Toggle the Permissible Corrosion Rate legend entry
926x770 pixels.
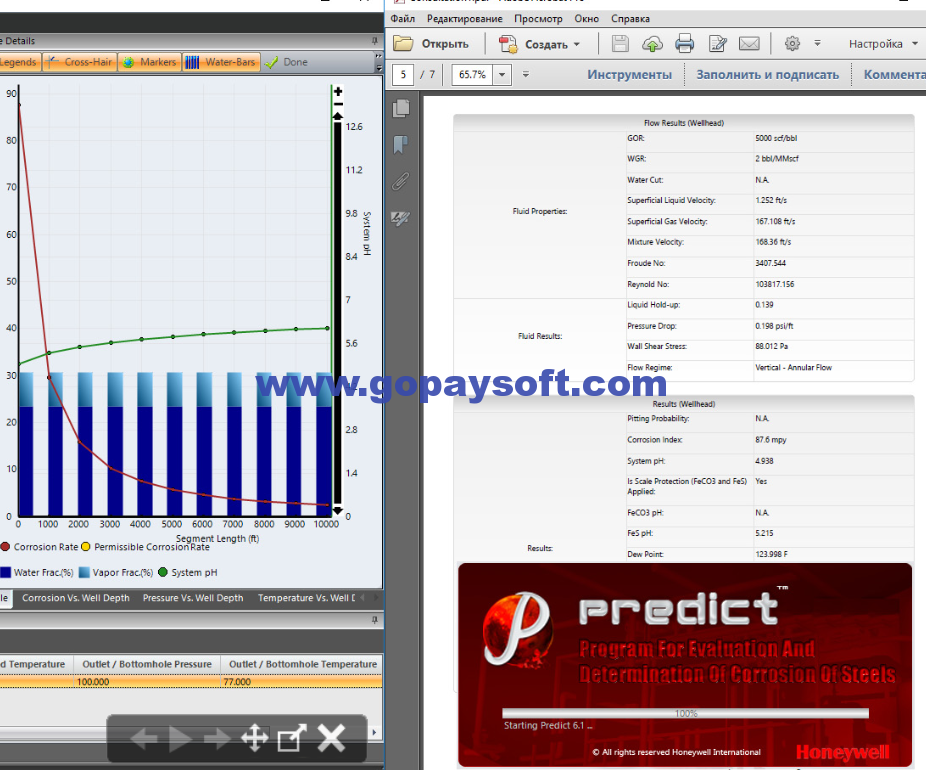(x=145, y=547)
